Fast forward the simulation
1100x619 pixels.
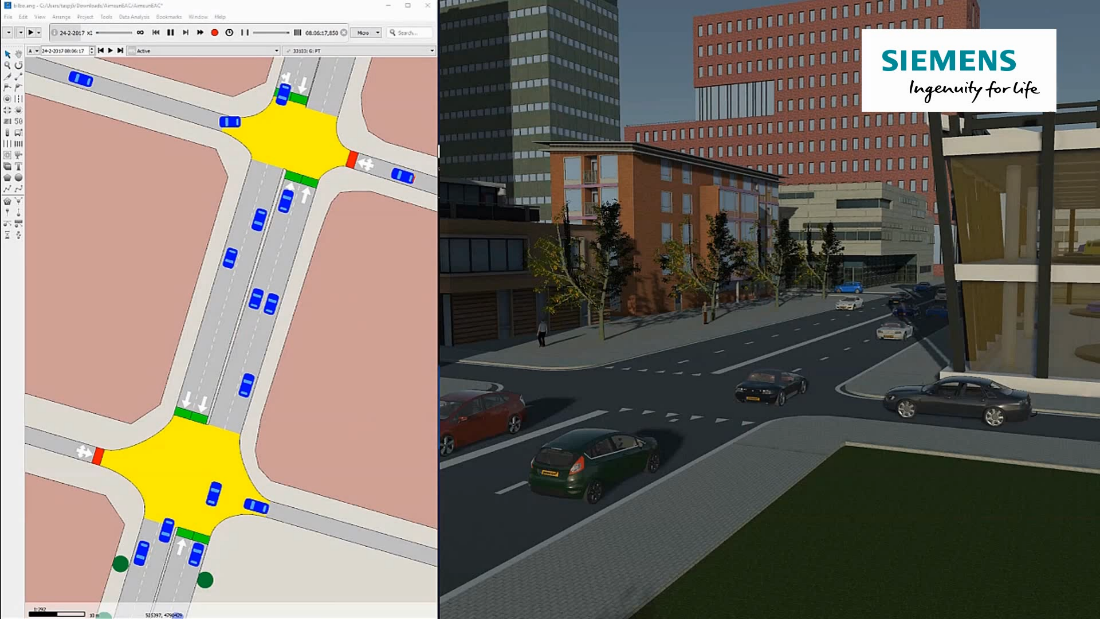[200, 33]
